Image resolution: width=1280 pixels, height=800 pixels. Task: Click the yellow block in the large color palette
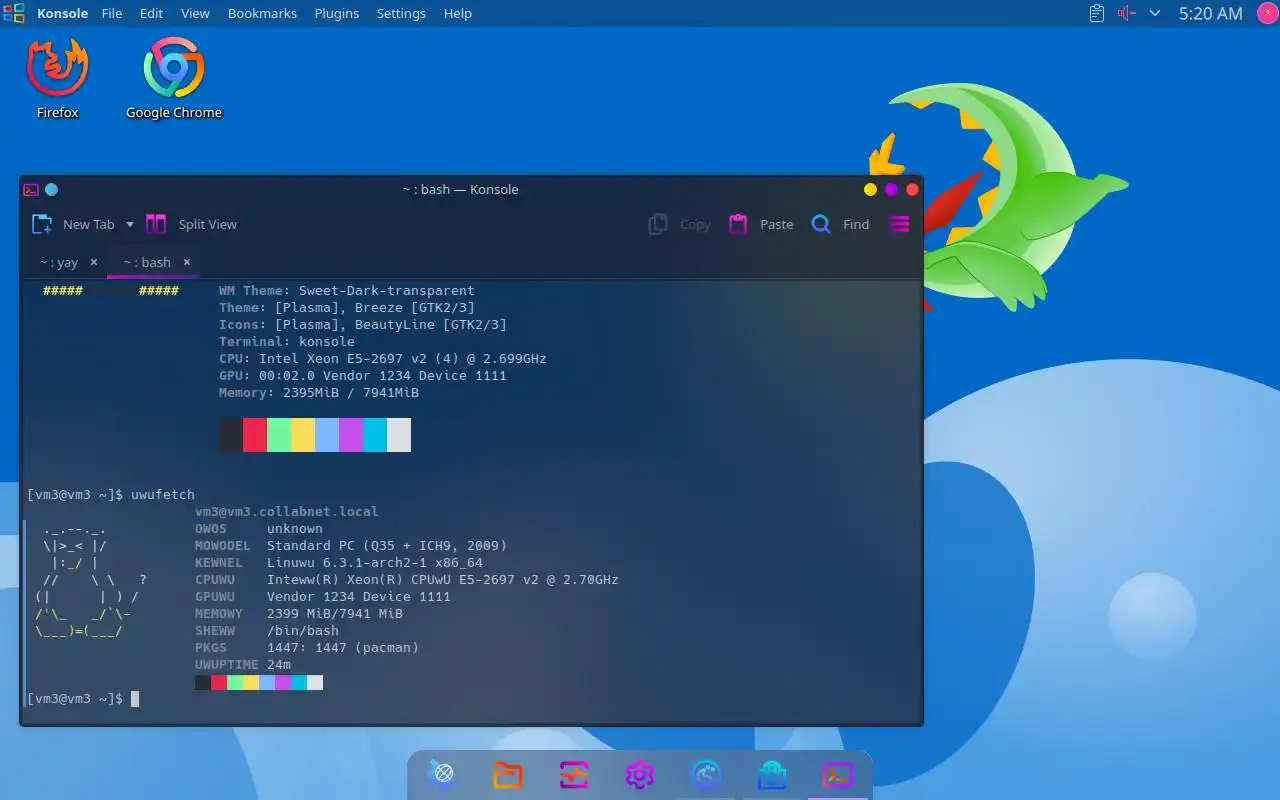pos(303,435)
